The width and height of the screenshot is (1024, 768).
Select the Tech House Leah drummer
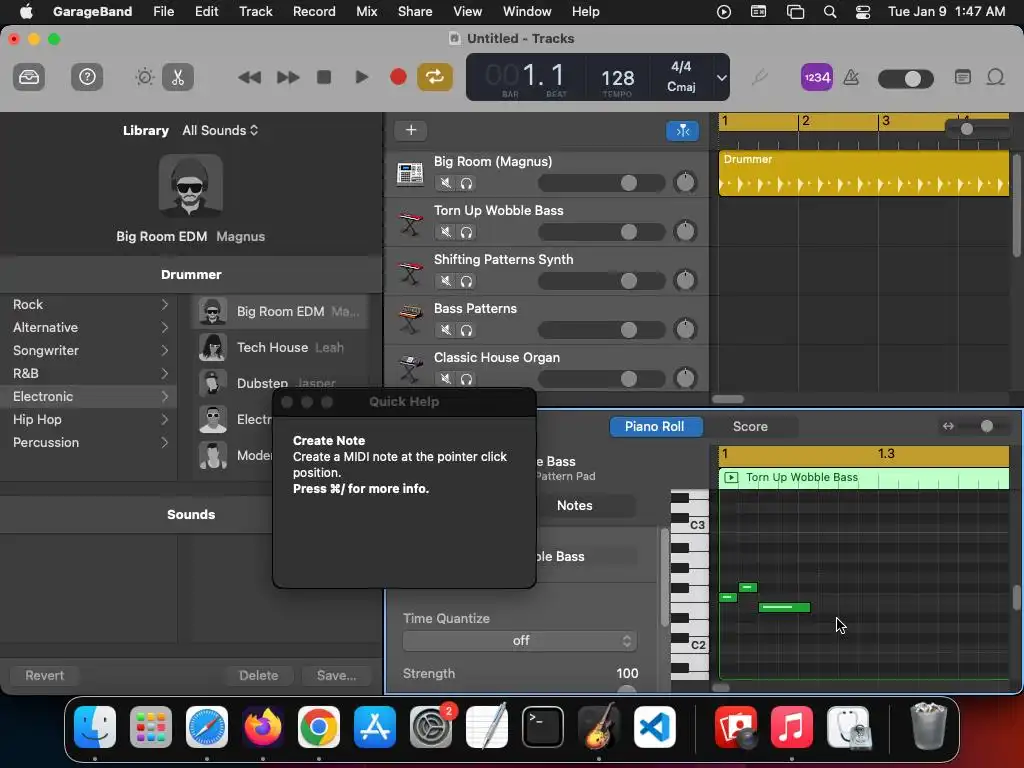point(281,347)
